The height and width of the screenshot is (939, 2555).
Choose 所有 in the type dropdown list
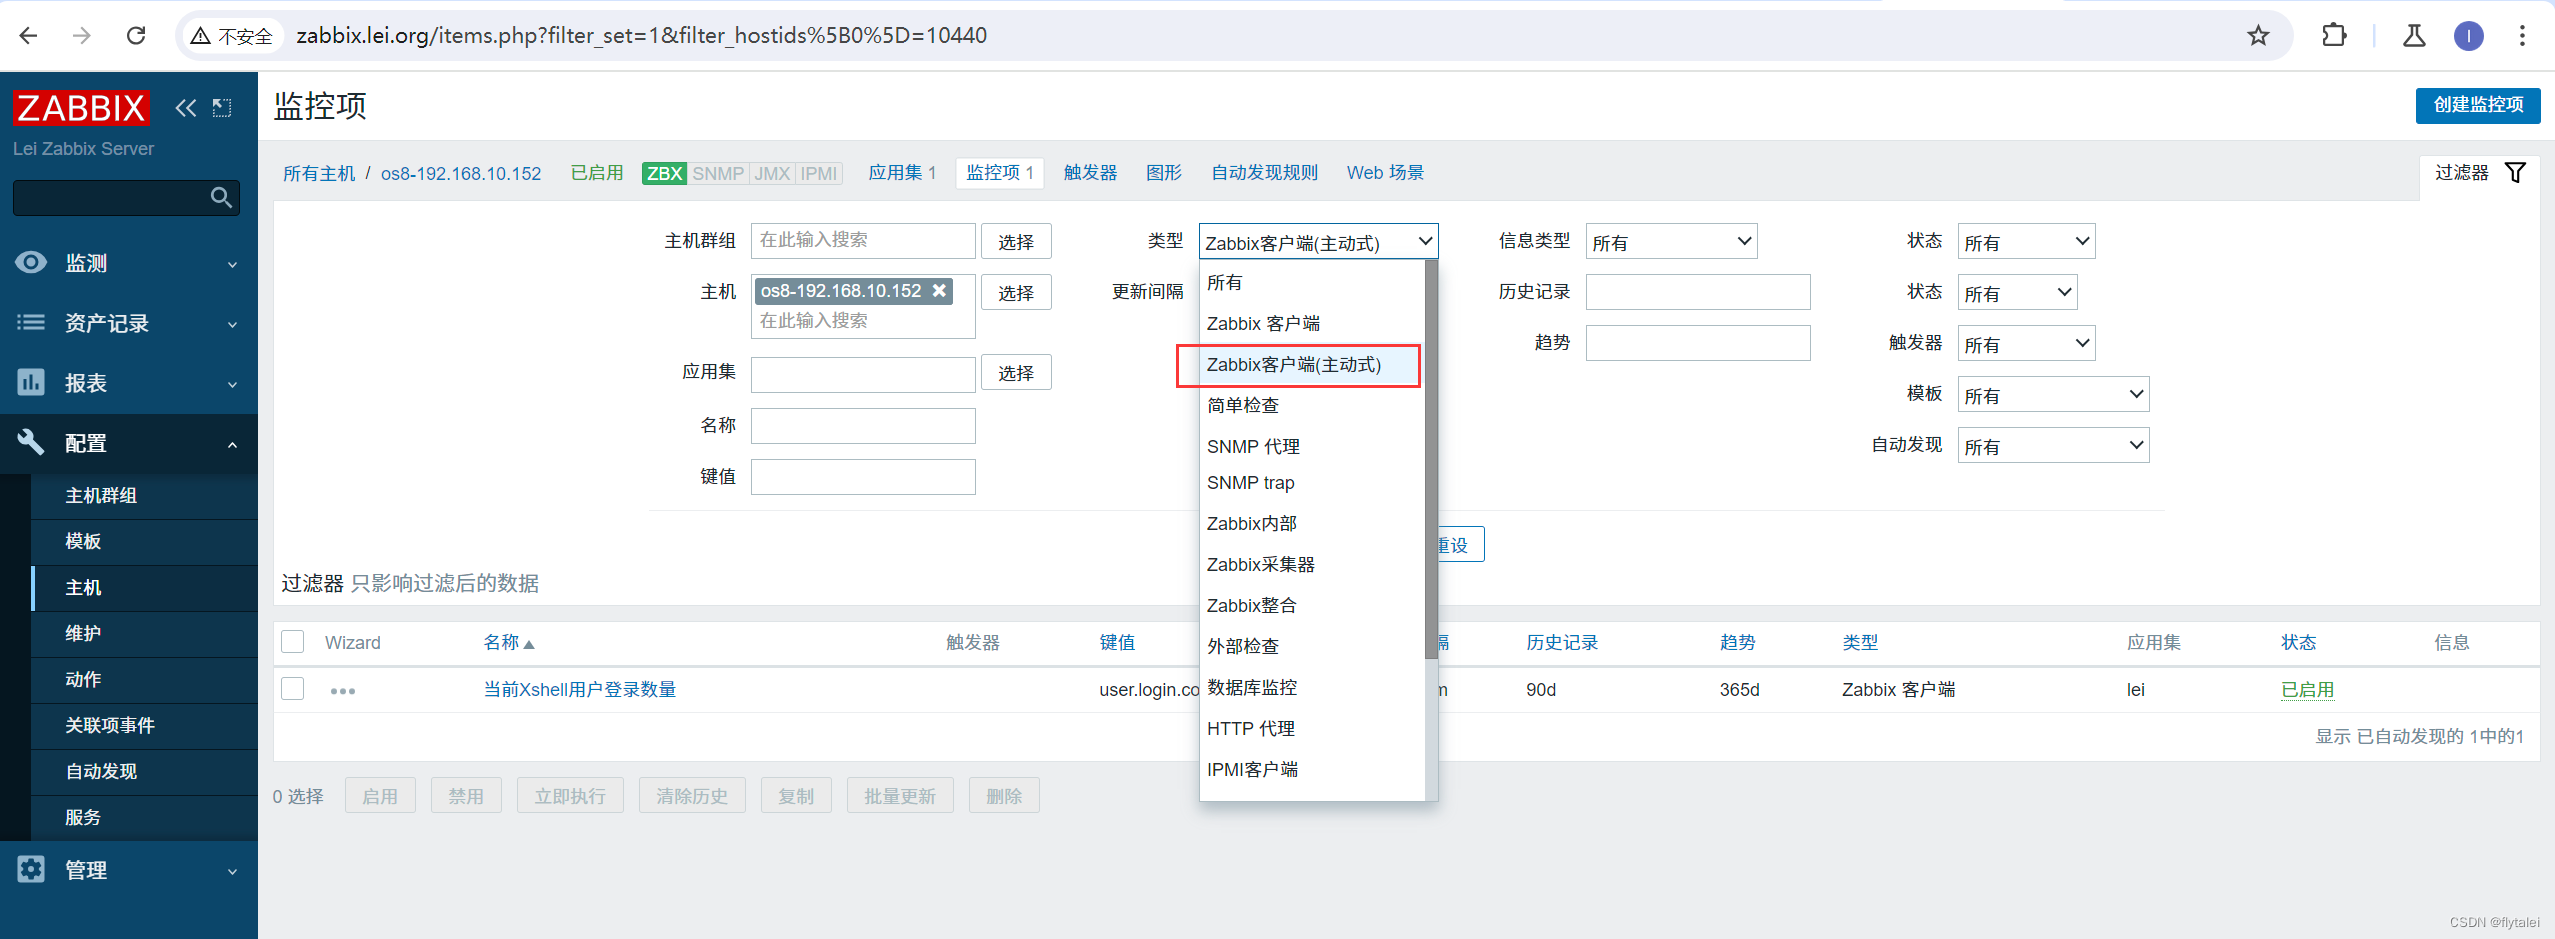click(x=1312, y=283)
